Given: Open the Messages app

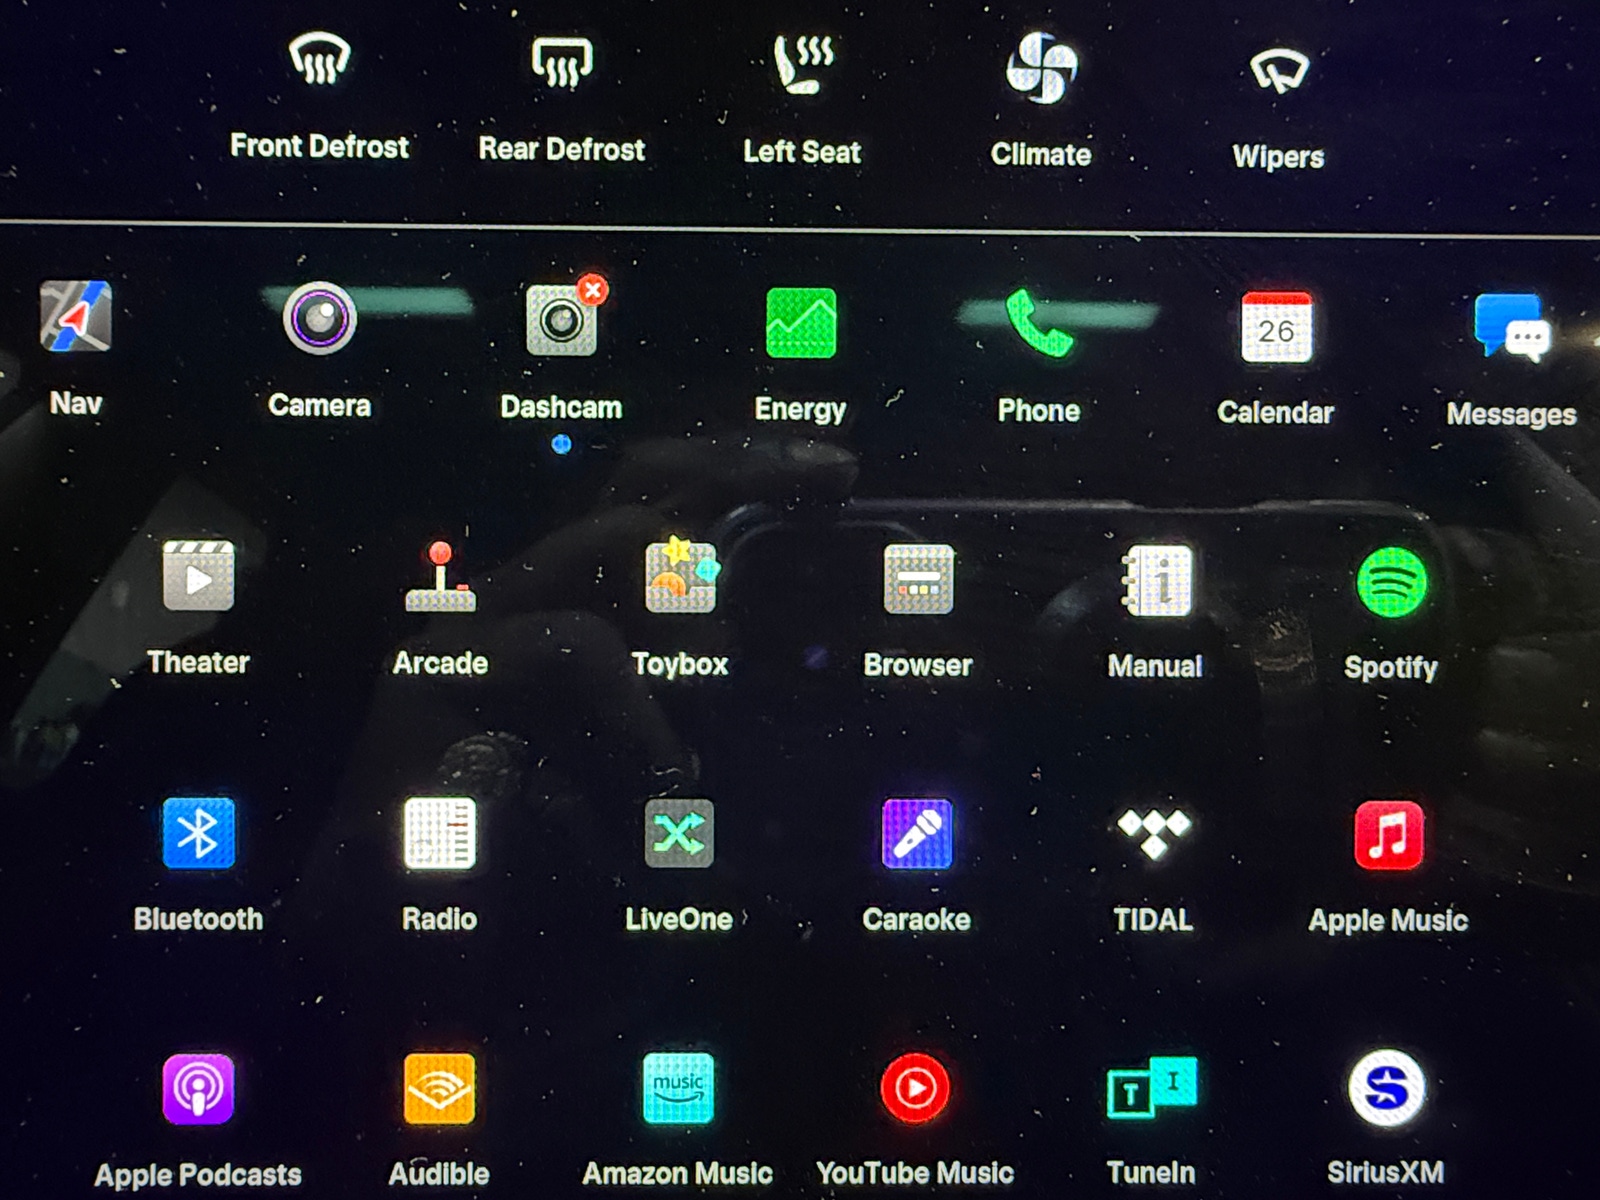Looking at the screenshot, I should pos(1511,328).
